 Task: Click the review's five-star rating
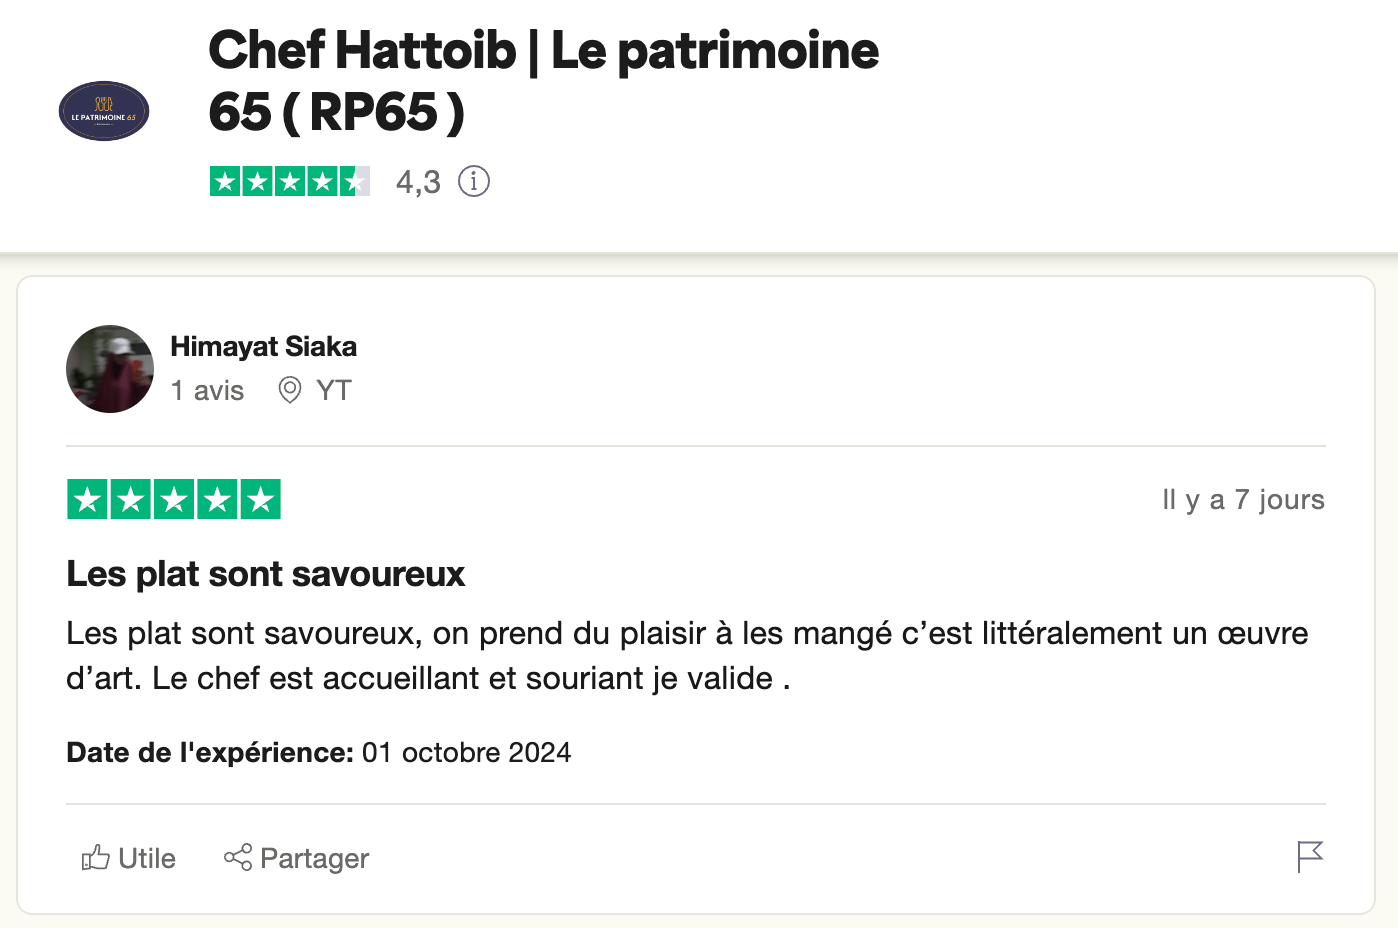(174, 499)
